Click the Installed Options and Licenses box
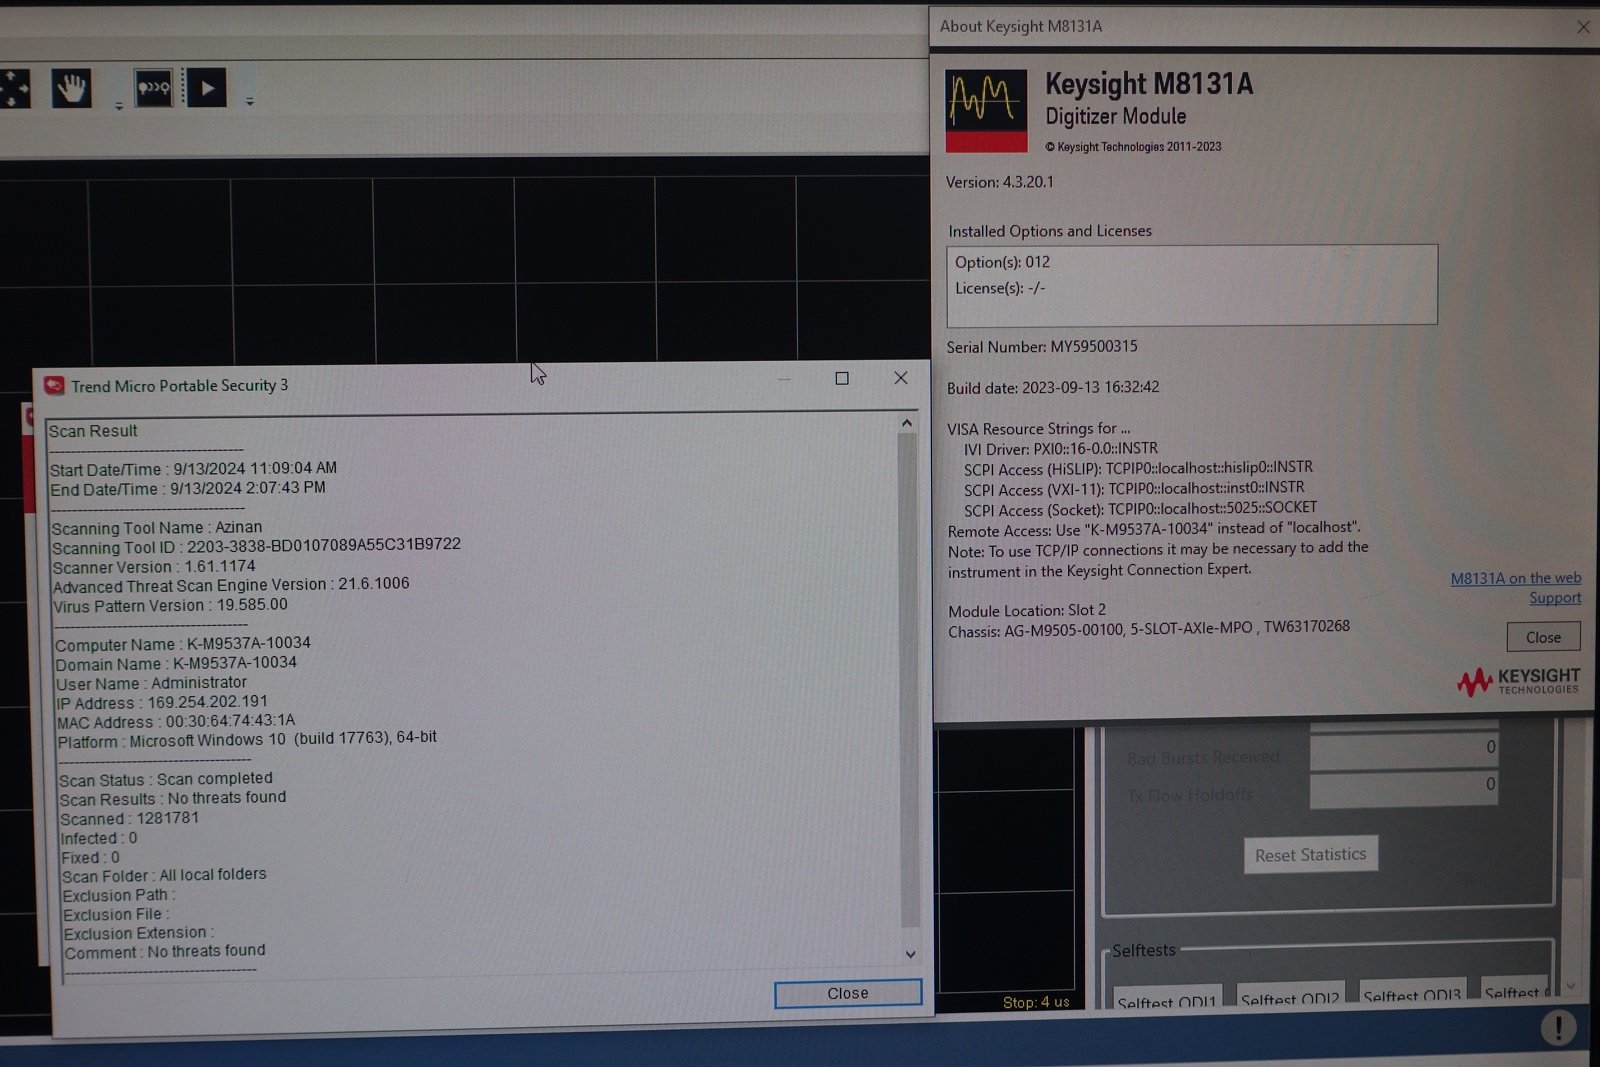 (x=1192, y=285)
